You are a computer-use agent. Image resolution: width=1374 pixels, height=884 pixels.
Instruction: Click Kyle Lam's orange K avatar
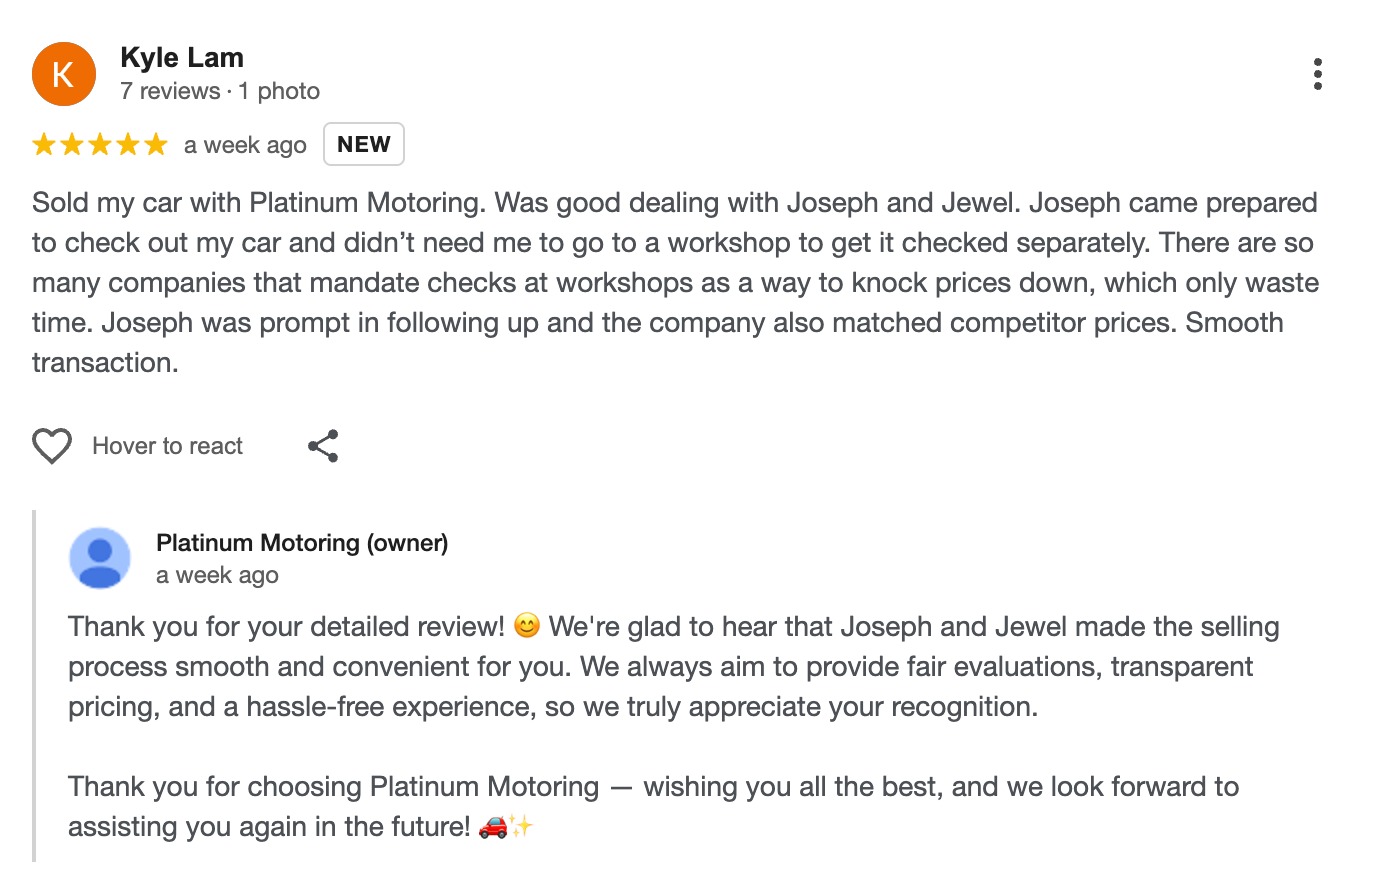[x=63, y=74]
